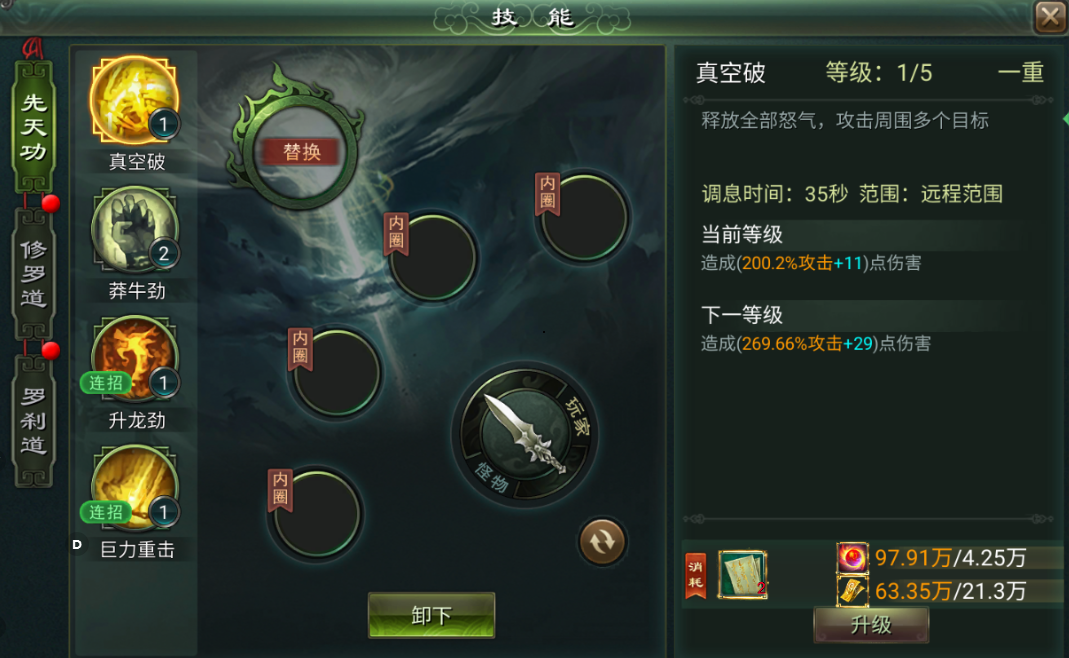Select the bottom-left empty 内圈 slot

[x=316, y=513]
